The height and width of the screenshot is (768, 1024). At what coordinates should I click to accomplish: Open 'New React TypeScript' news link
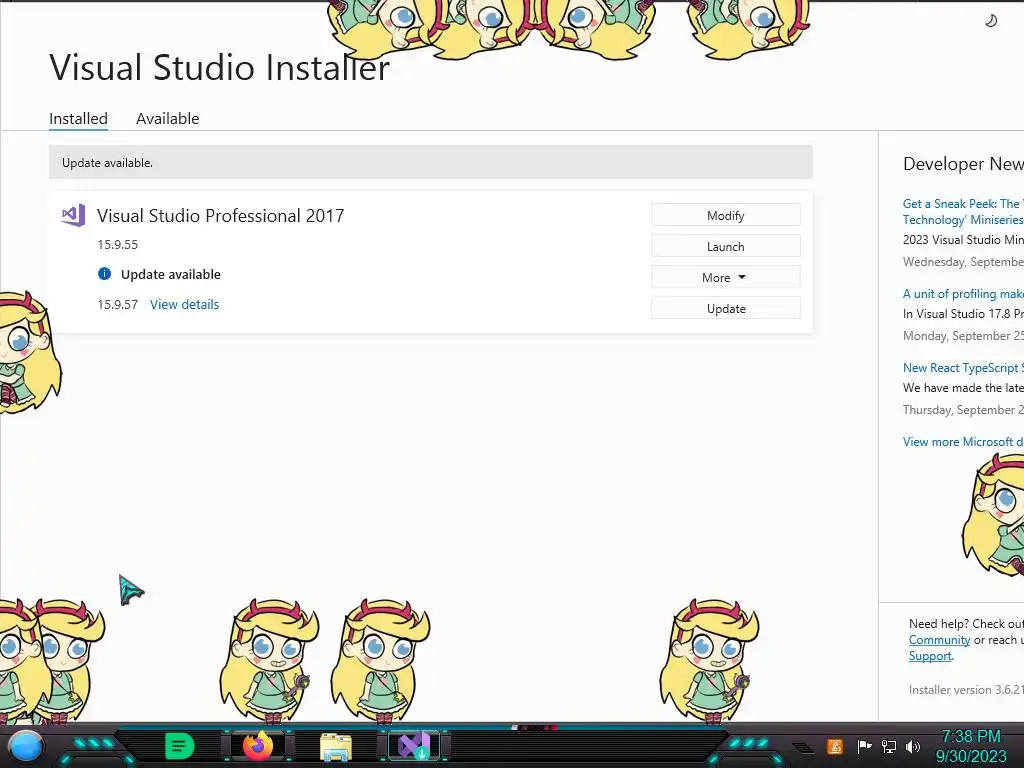click(x=963, y=368)
